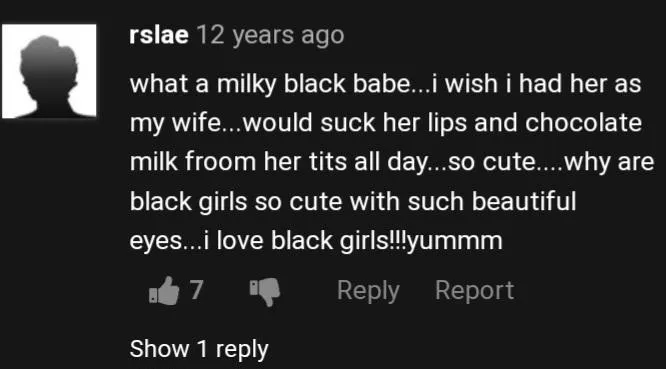
Task: Reply to rslae's comment
Action: click(x=368, y=292)
